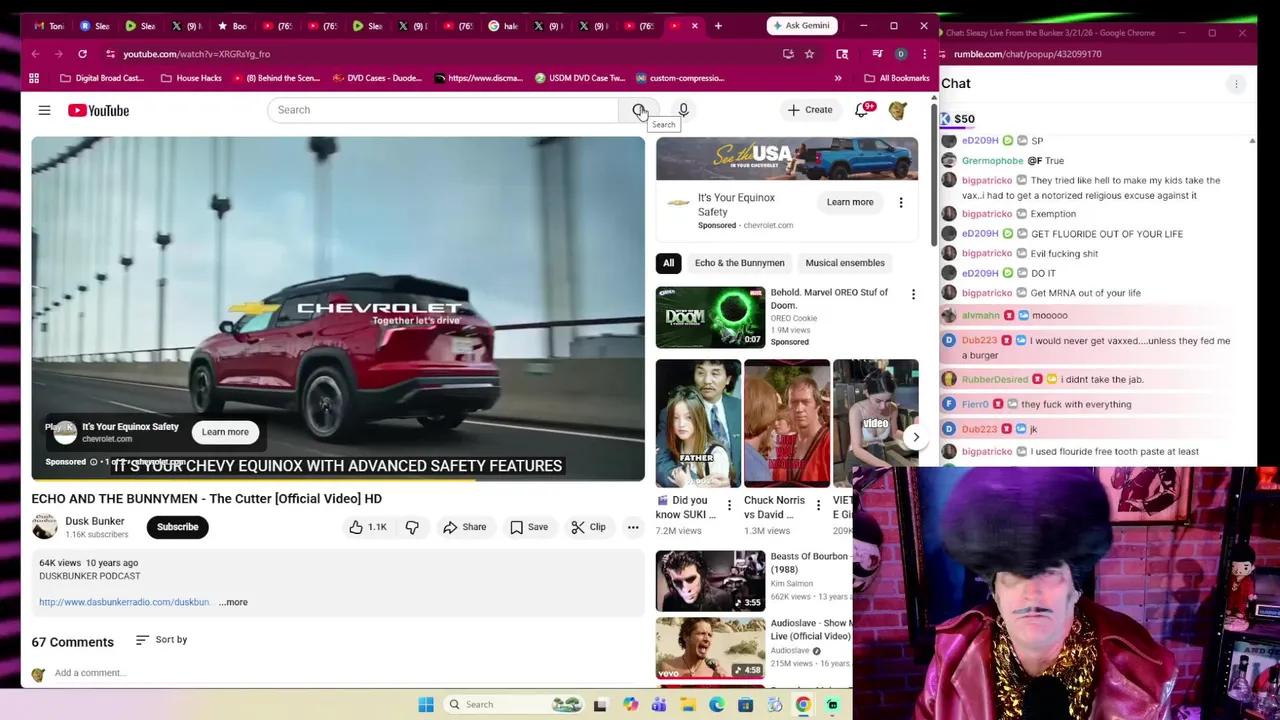Open Copilot from the taskbar
The height and width of the screenshot is (720, 1280).
pos(630,705)
